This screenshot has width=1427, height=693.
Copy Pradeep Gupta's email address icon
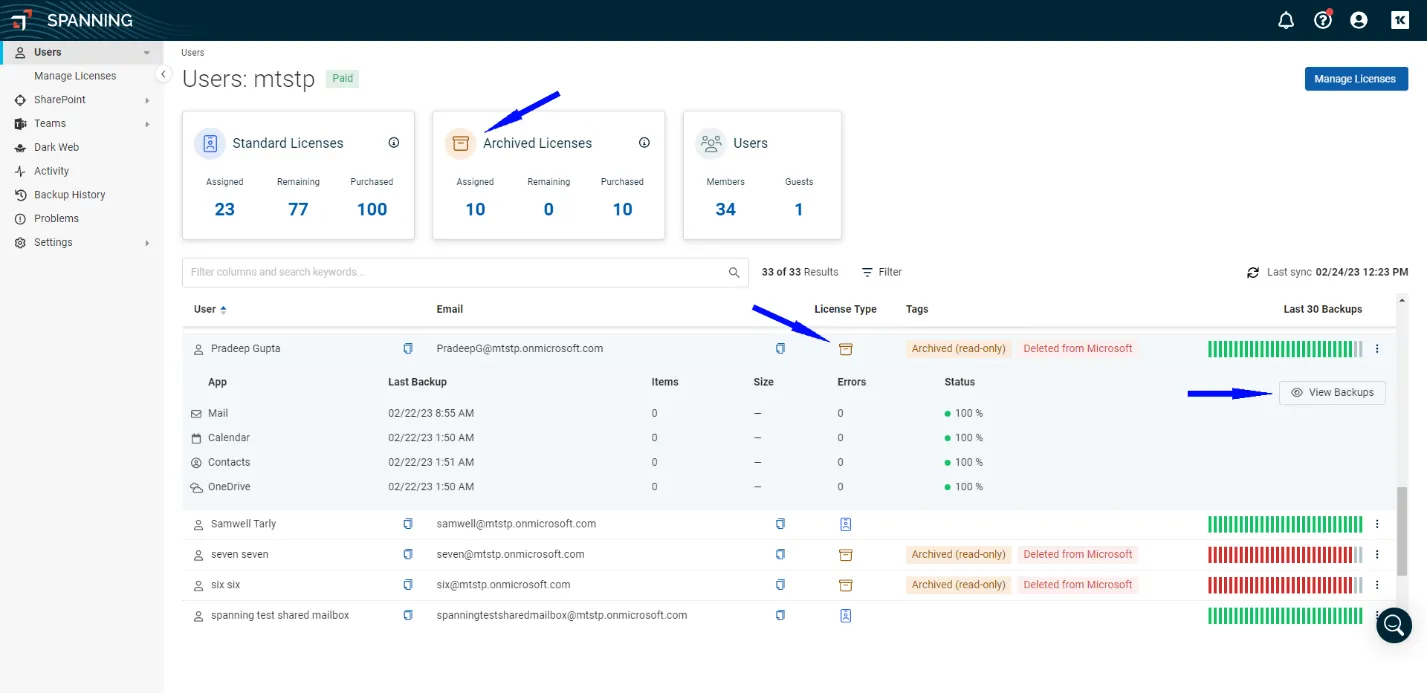[780, 349]
